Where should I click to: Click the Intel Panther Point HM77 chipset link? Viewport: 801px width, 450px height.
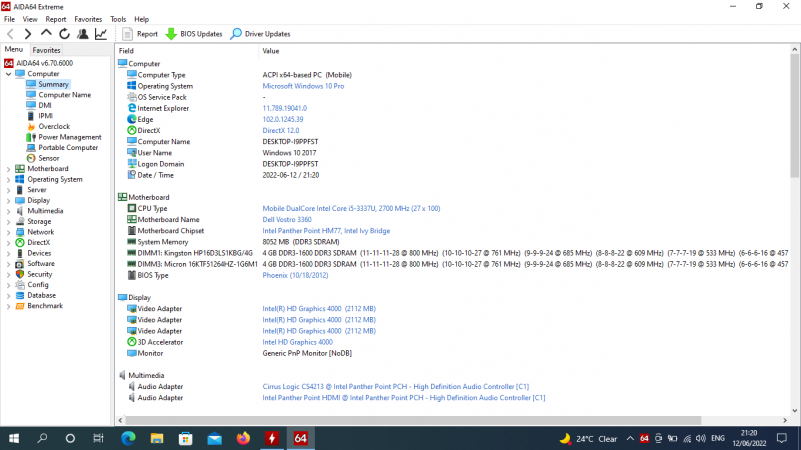(x=326, y=231)
